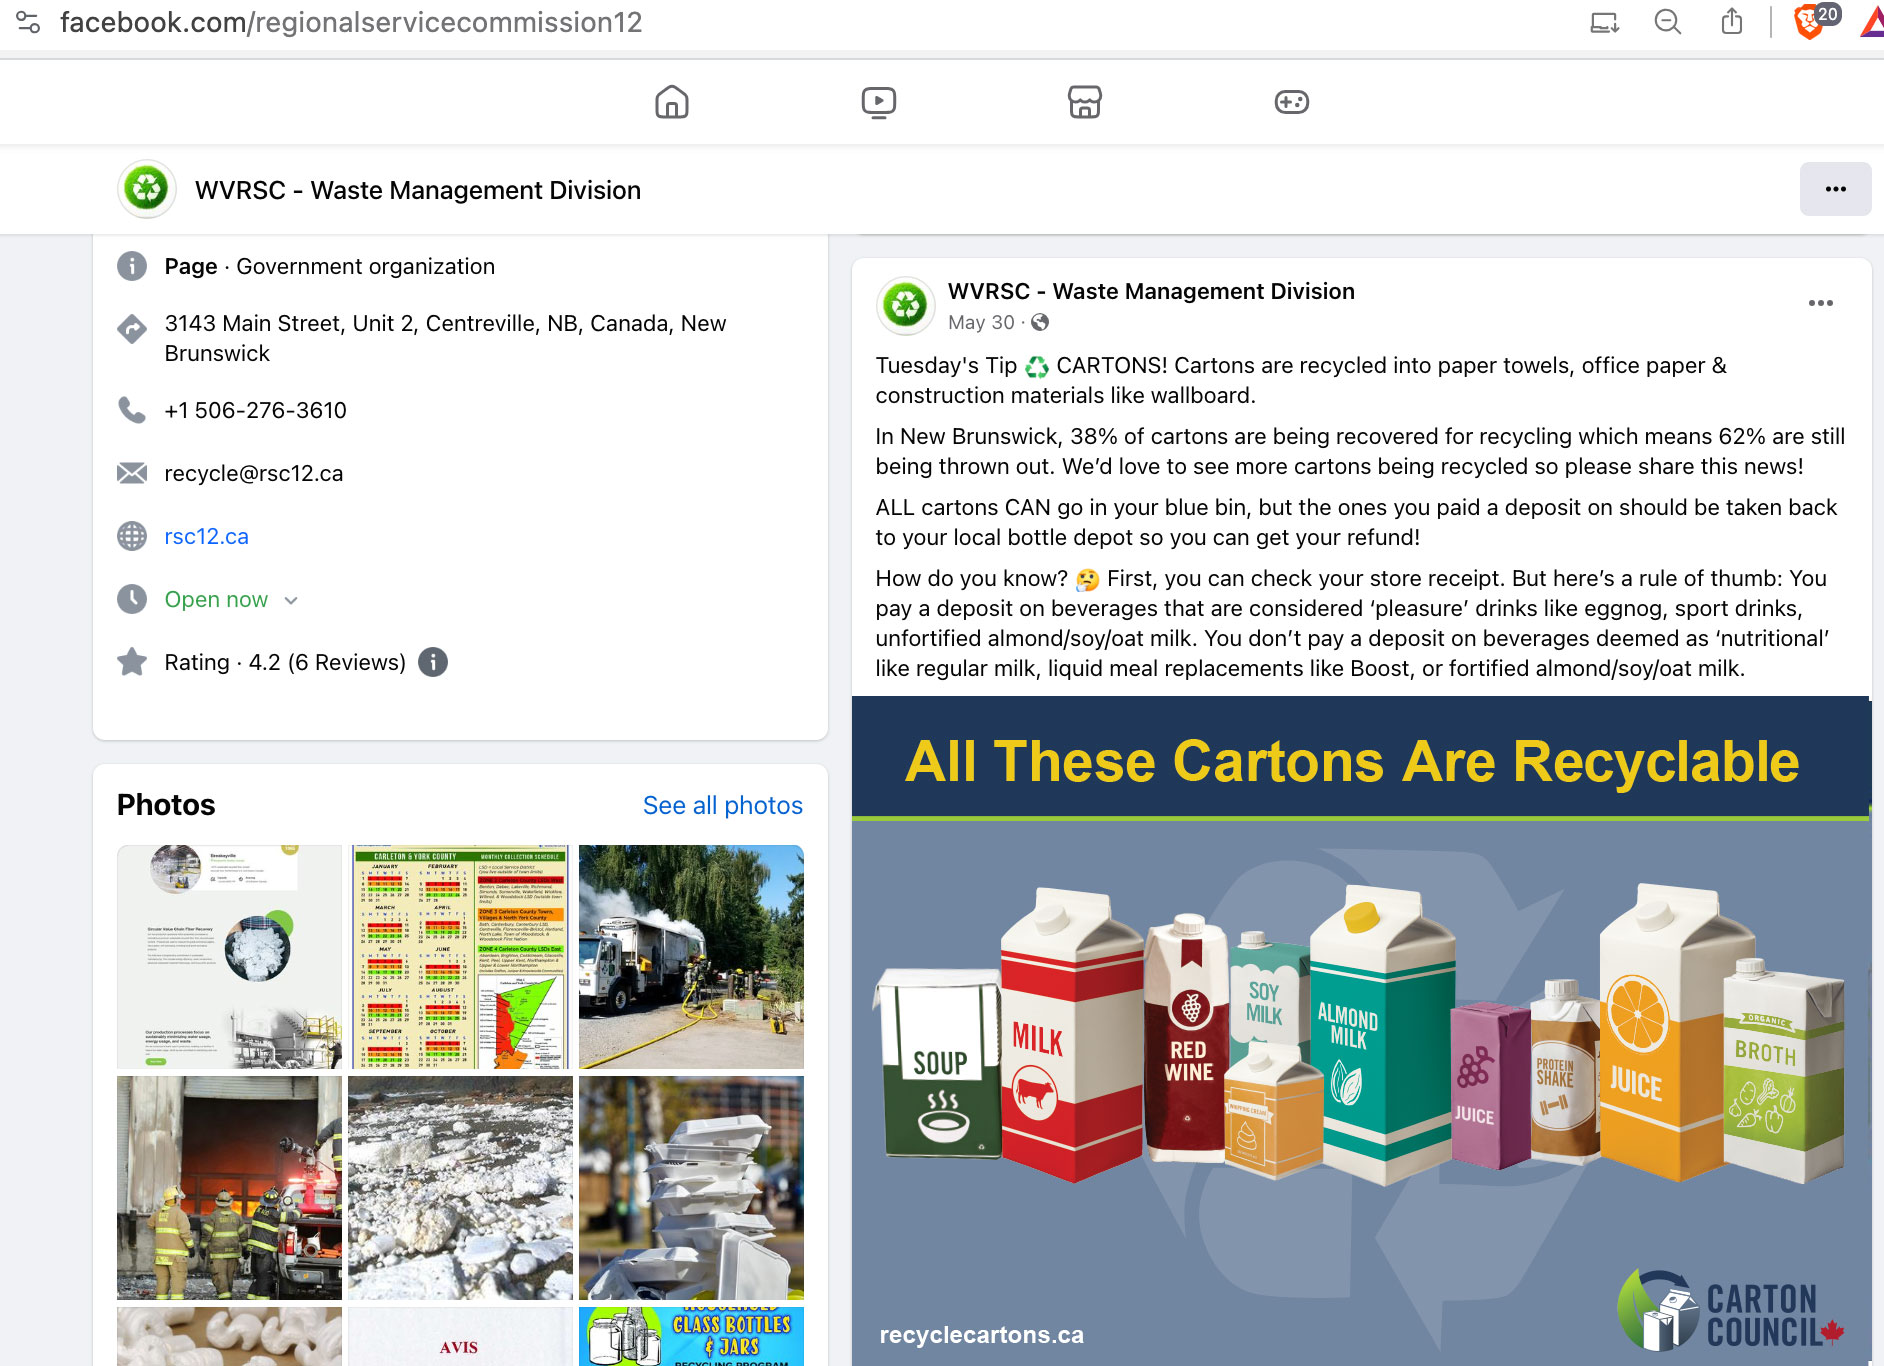Click the WVRSC avatar on the post
1884x1366 pixels.
[x=905, y=305]
